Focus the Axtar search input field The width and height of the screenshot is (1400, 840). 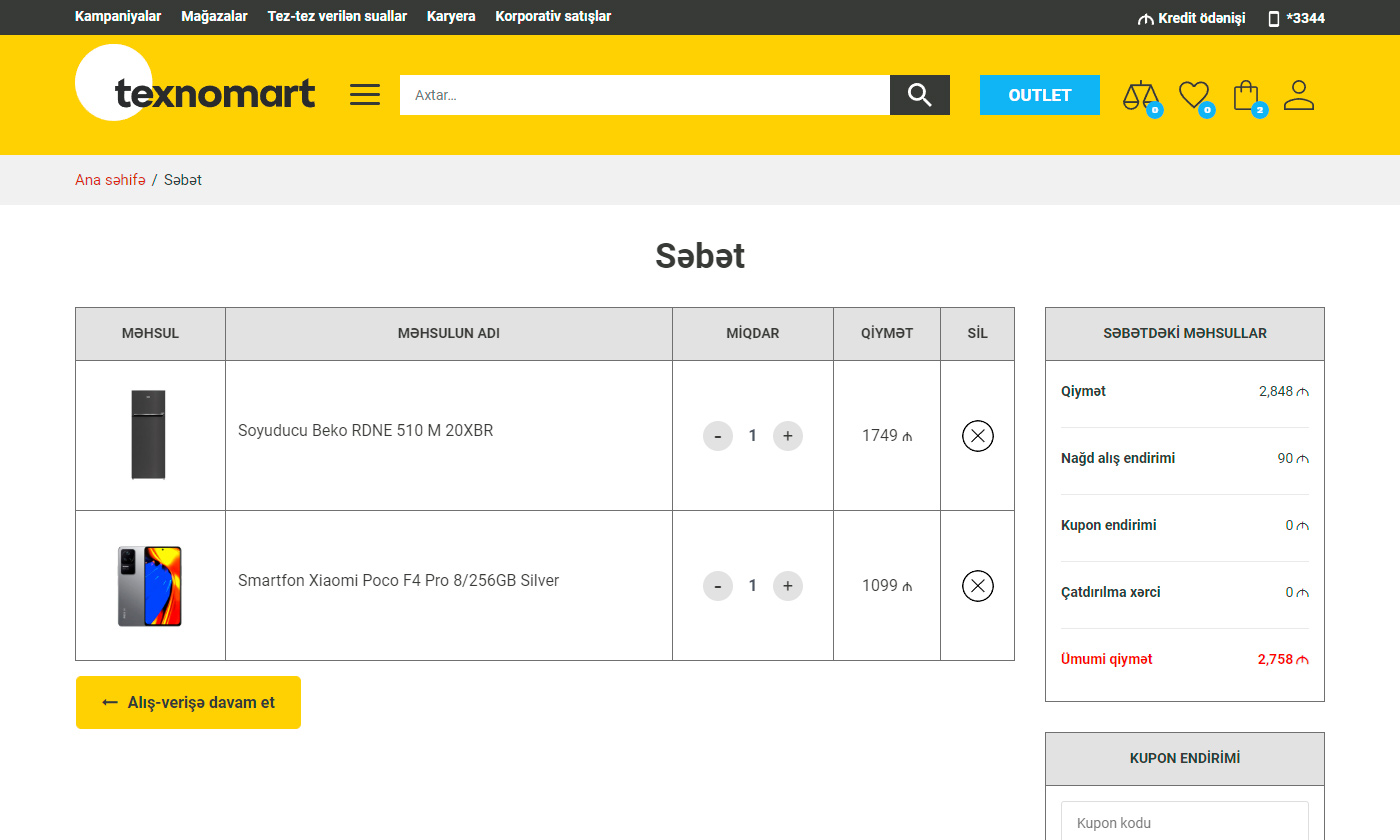(x=644, y=95)
